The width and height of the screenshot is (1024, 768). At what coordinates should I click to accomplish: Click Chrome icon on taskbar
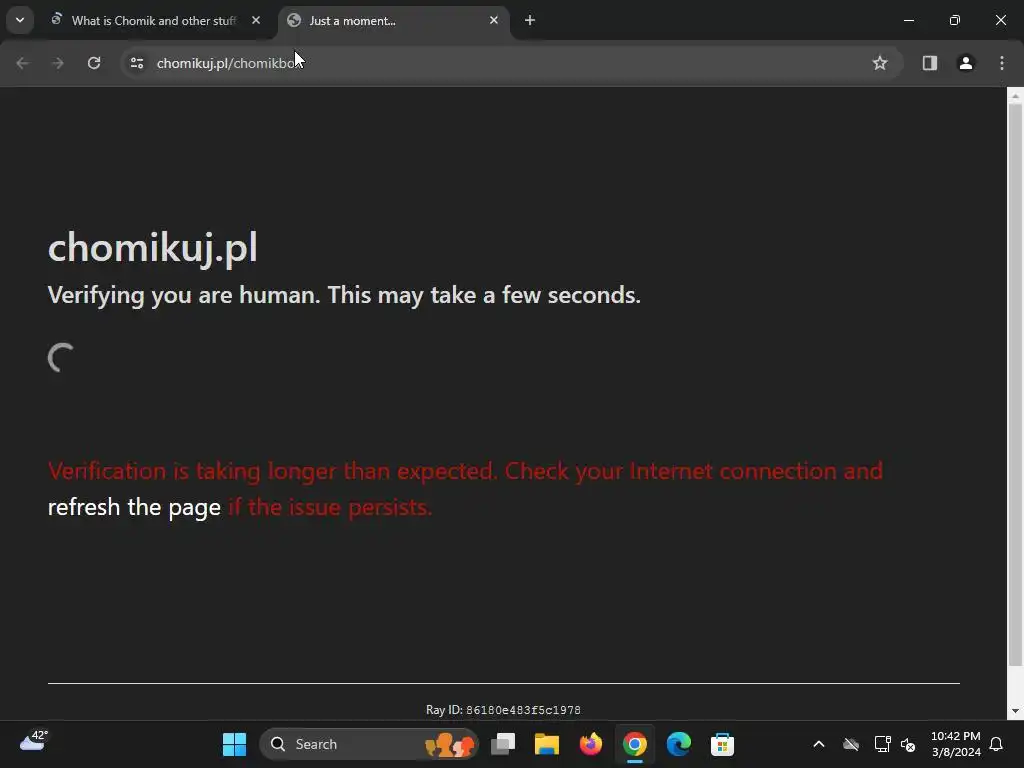(634, 744)
